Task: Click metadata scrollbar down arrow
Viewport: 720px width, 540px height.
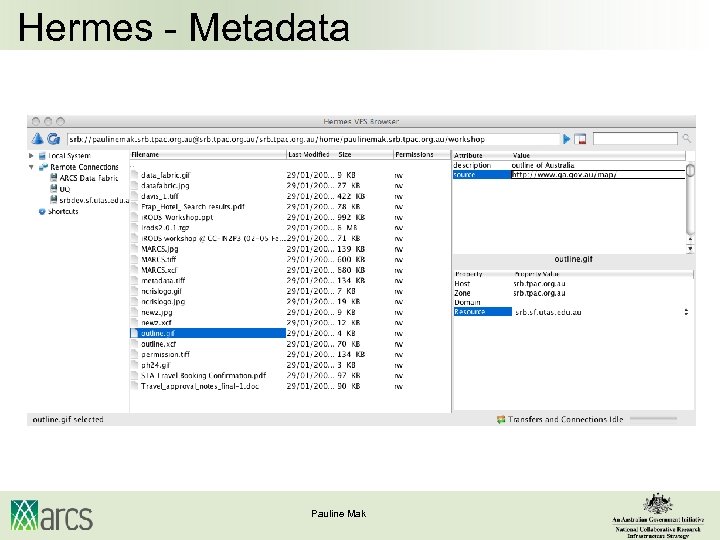Action: (x=690, y=248)
